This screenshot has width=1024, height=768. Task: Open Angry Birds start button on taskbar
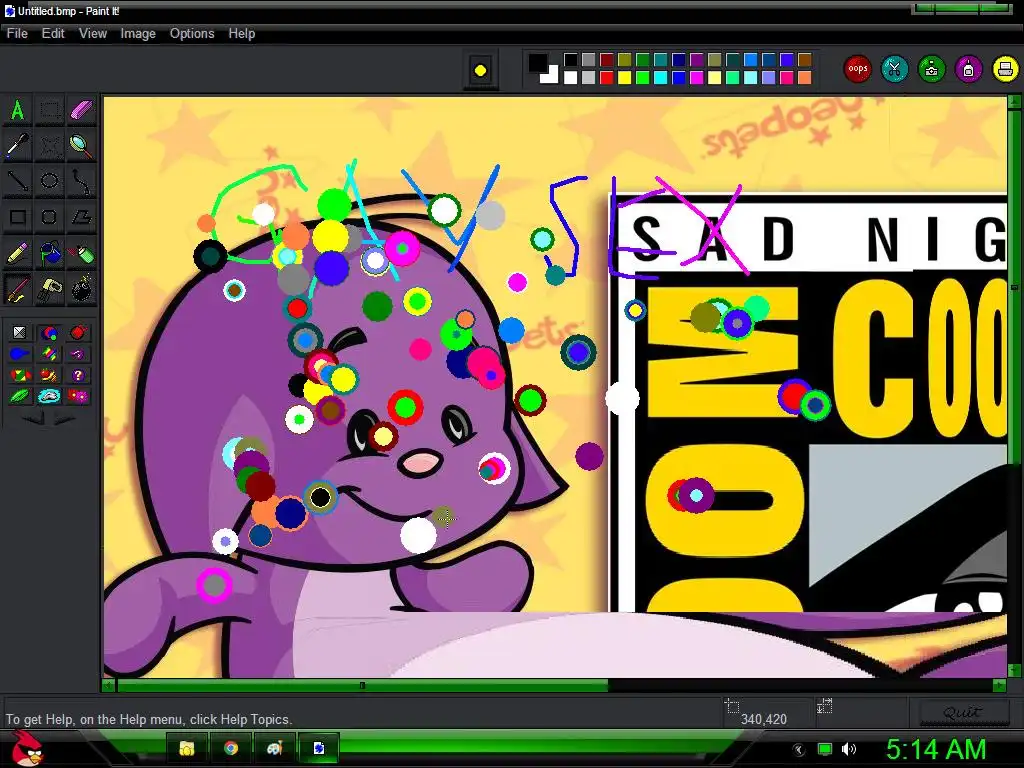click(x=27, y=748)
